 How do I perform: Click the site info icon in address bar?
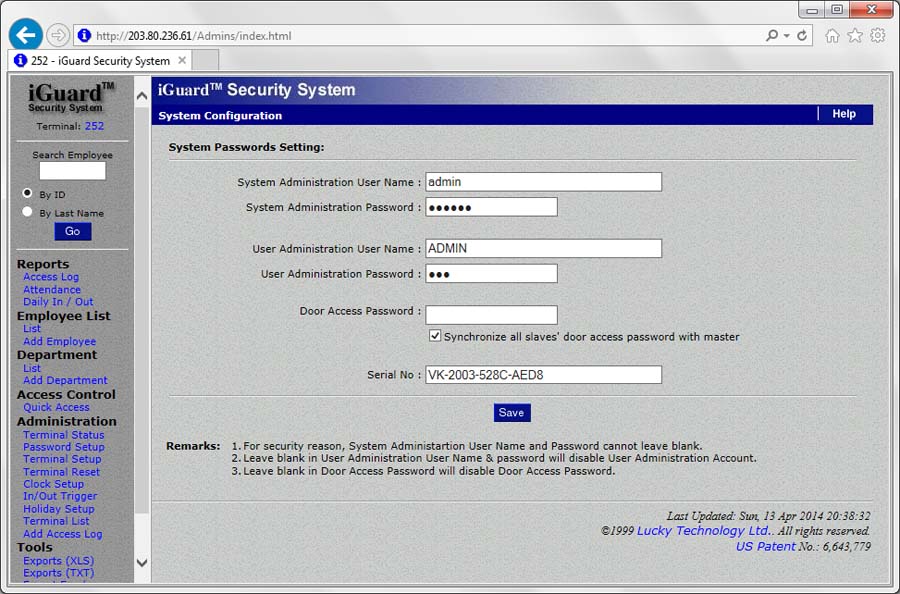coord(84,36)
